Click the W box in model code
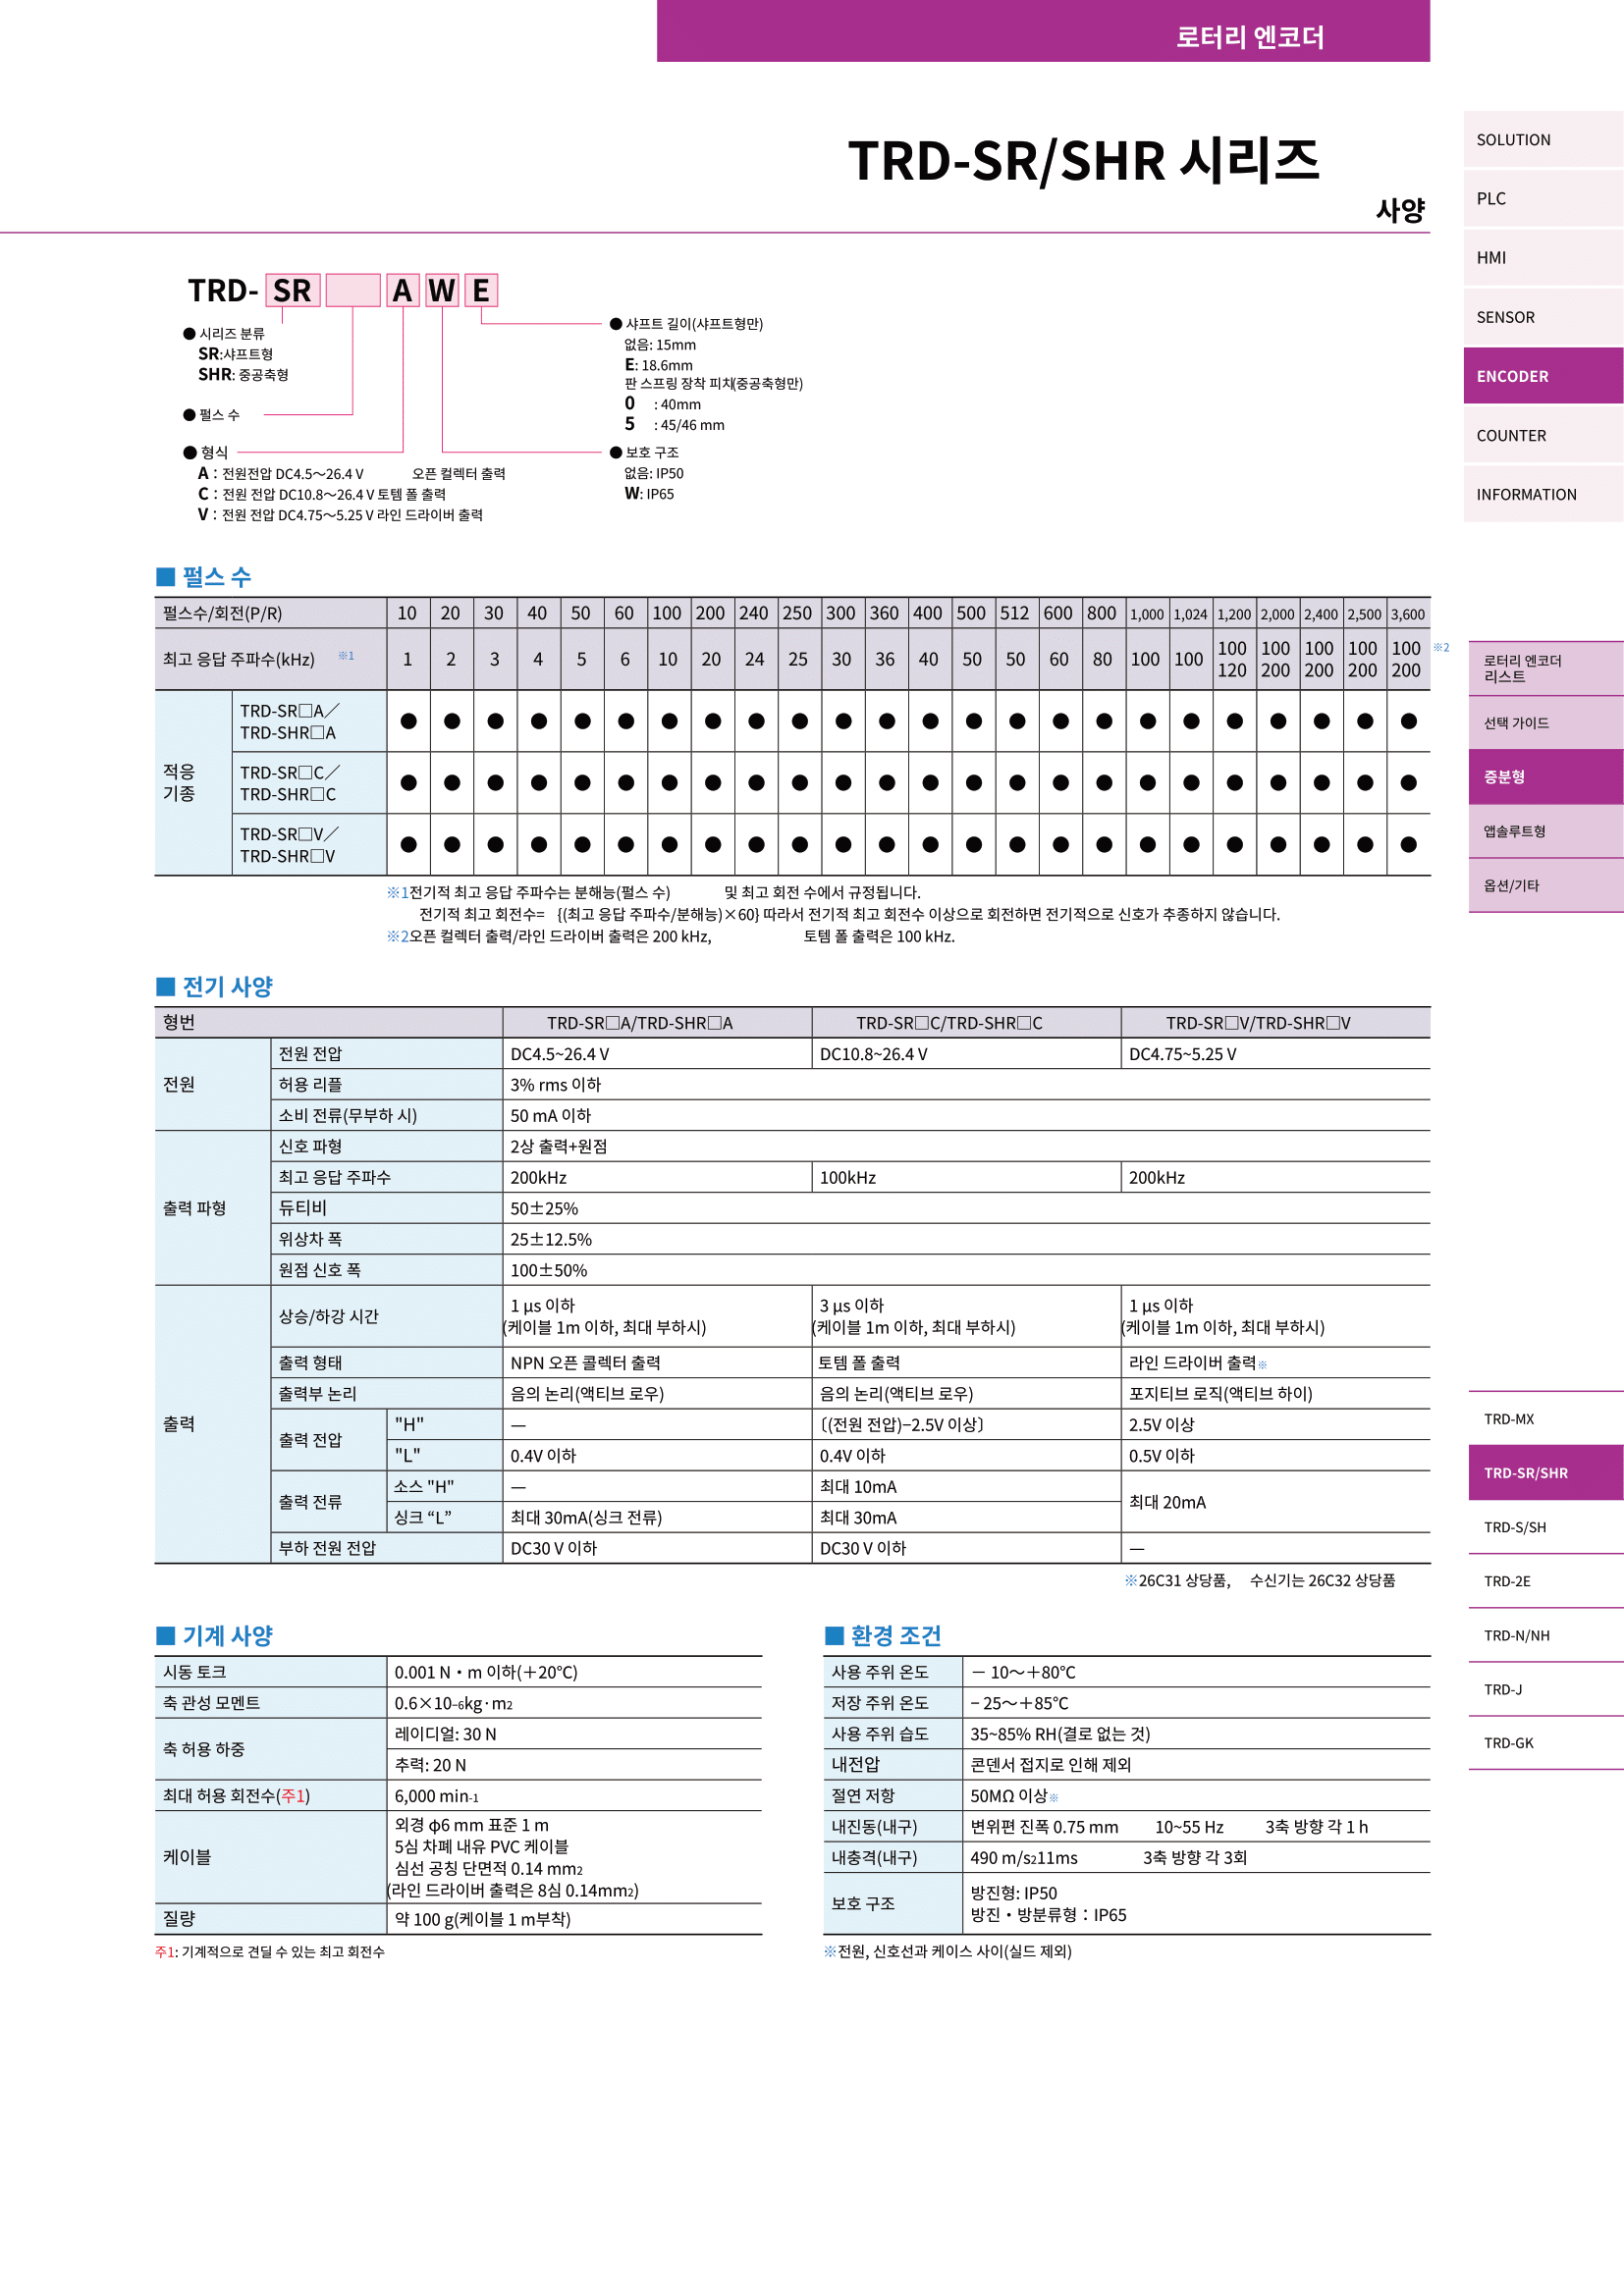 (441, 290)
